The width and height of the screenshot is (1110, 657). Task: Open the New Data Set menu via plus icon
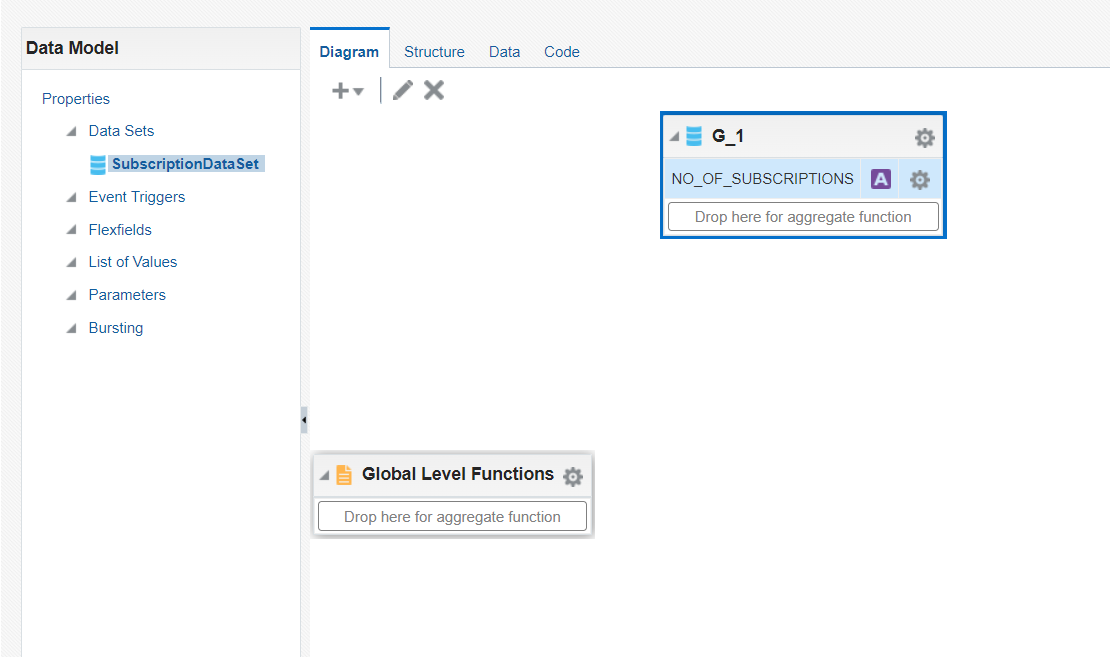click(x=347, y=90)
